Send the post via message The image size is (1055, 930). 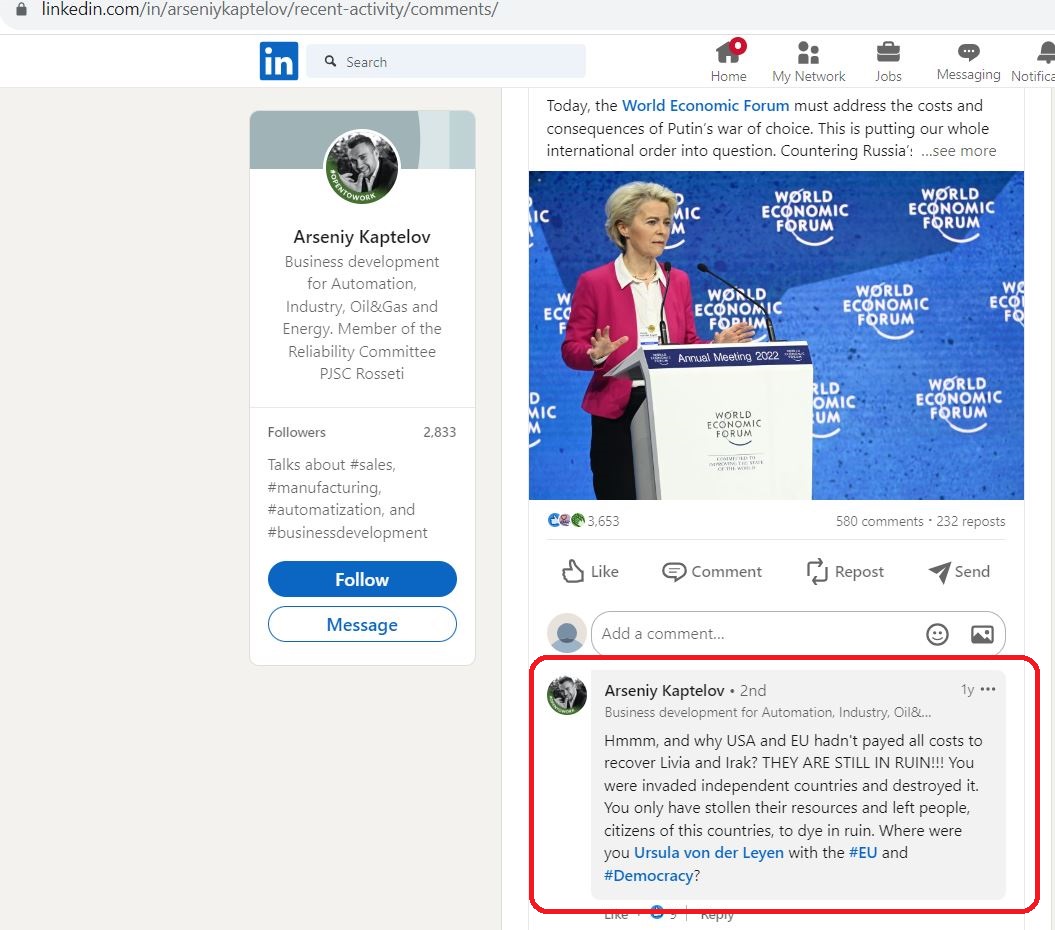click(x=959, y=571)
